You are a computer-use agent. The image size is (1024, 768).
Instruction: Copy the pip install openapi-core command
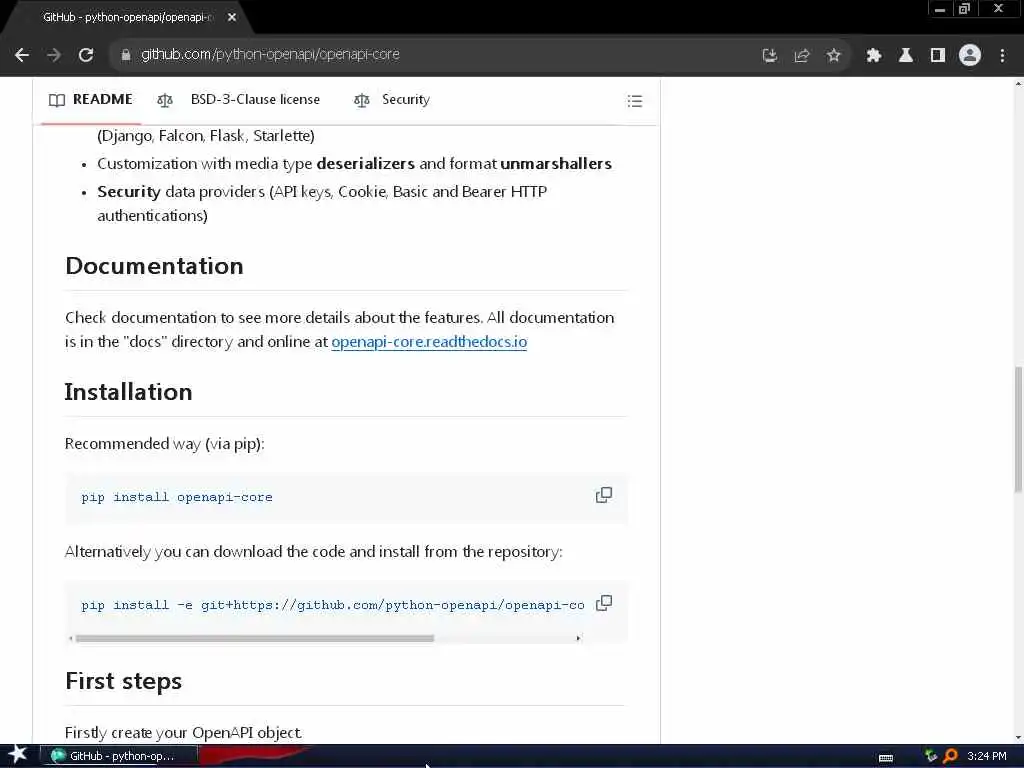click(604, 495)
